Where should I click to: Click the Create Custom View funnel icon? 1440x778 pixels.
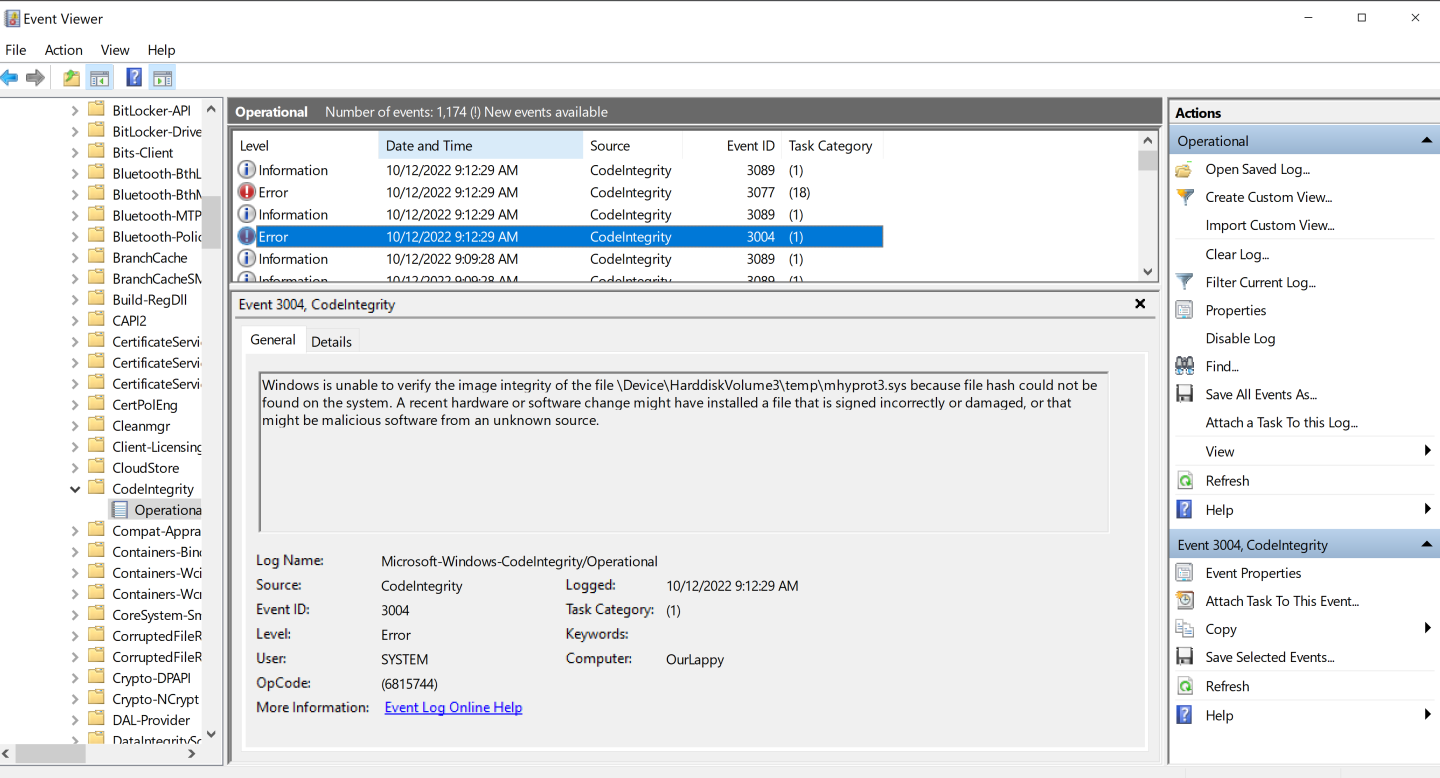click(1185, 197)
